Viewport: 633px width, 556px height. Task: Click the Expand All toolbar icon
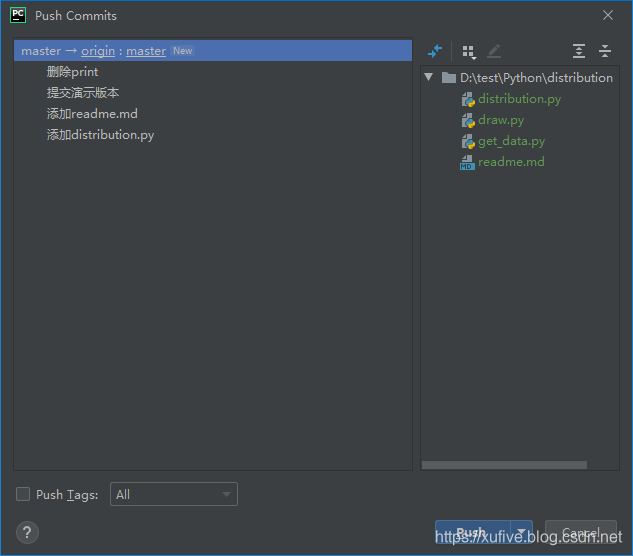point(579,51)
